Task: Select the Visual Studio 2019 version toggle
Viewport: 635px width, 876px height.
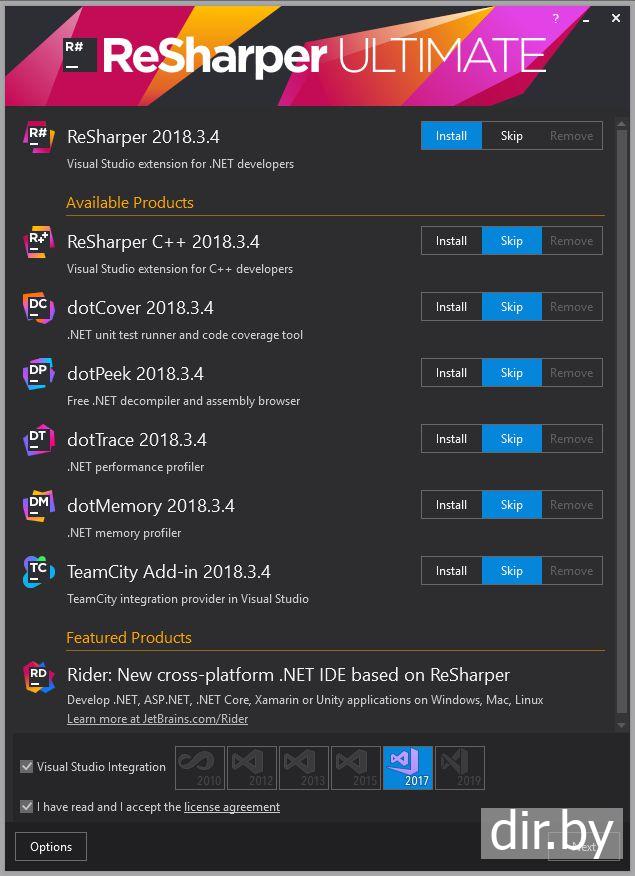Action: click(460, 767)
